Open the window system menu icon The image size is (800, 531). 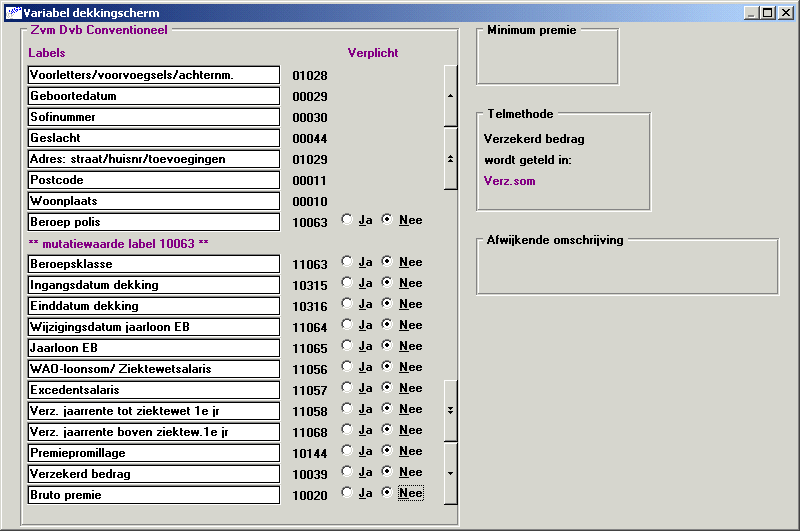click(x=13, y=12)
